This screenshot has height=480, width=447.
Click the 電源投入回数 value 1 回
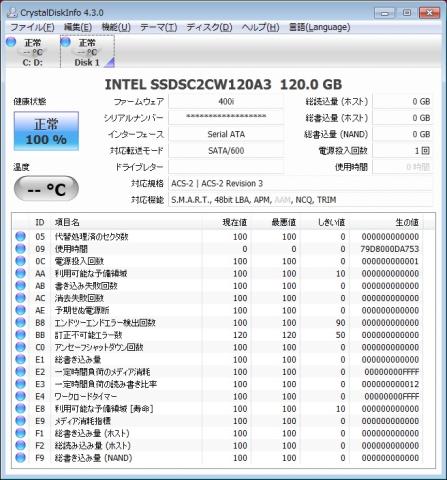(402, 150)
